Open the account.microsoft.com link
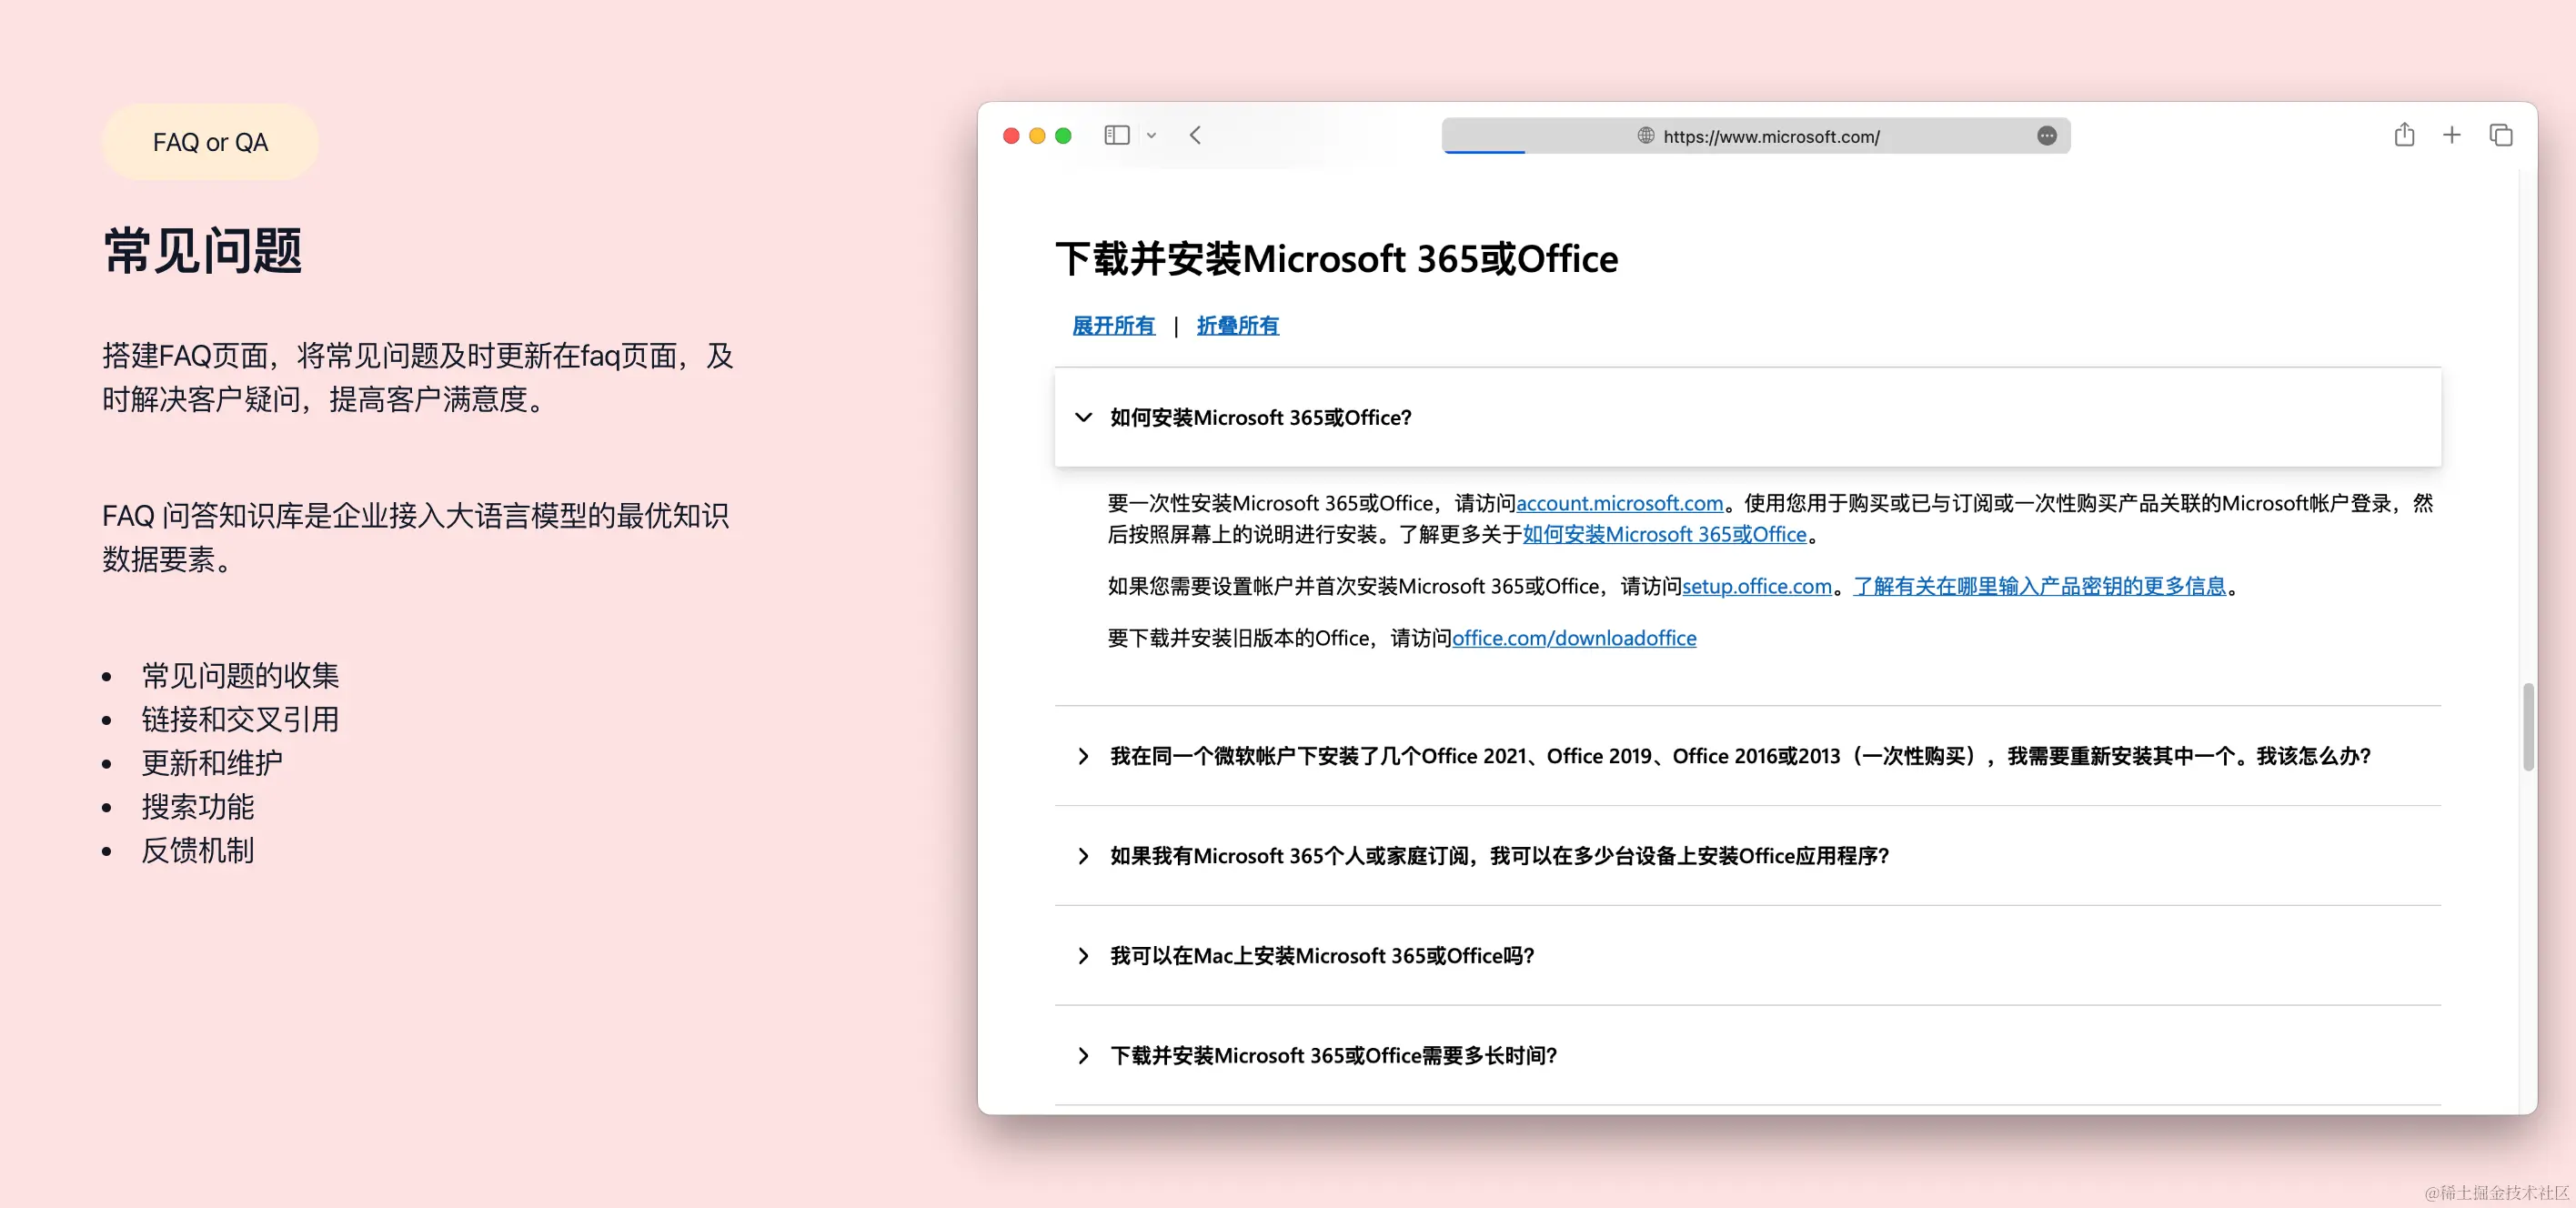 click(1619, 504)
